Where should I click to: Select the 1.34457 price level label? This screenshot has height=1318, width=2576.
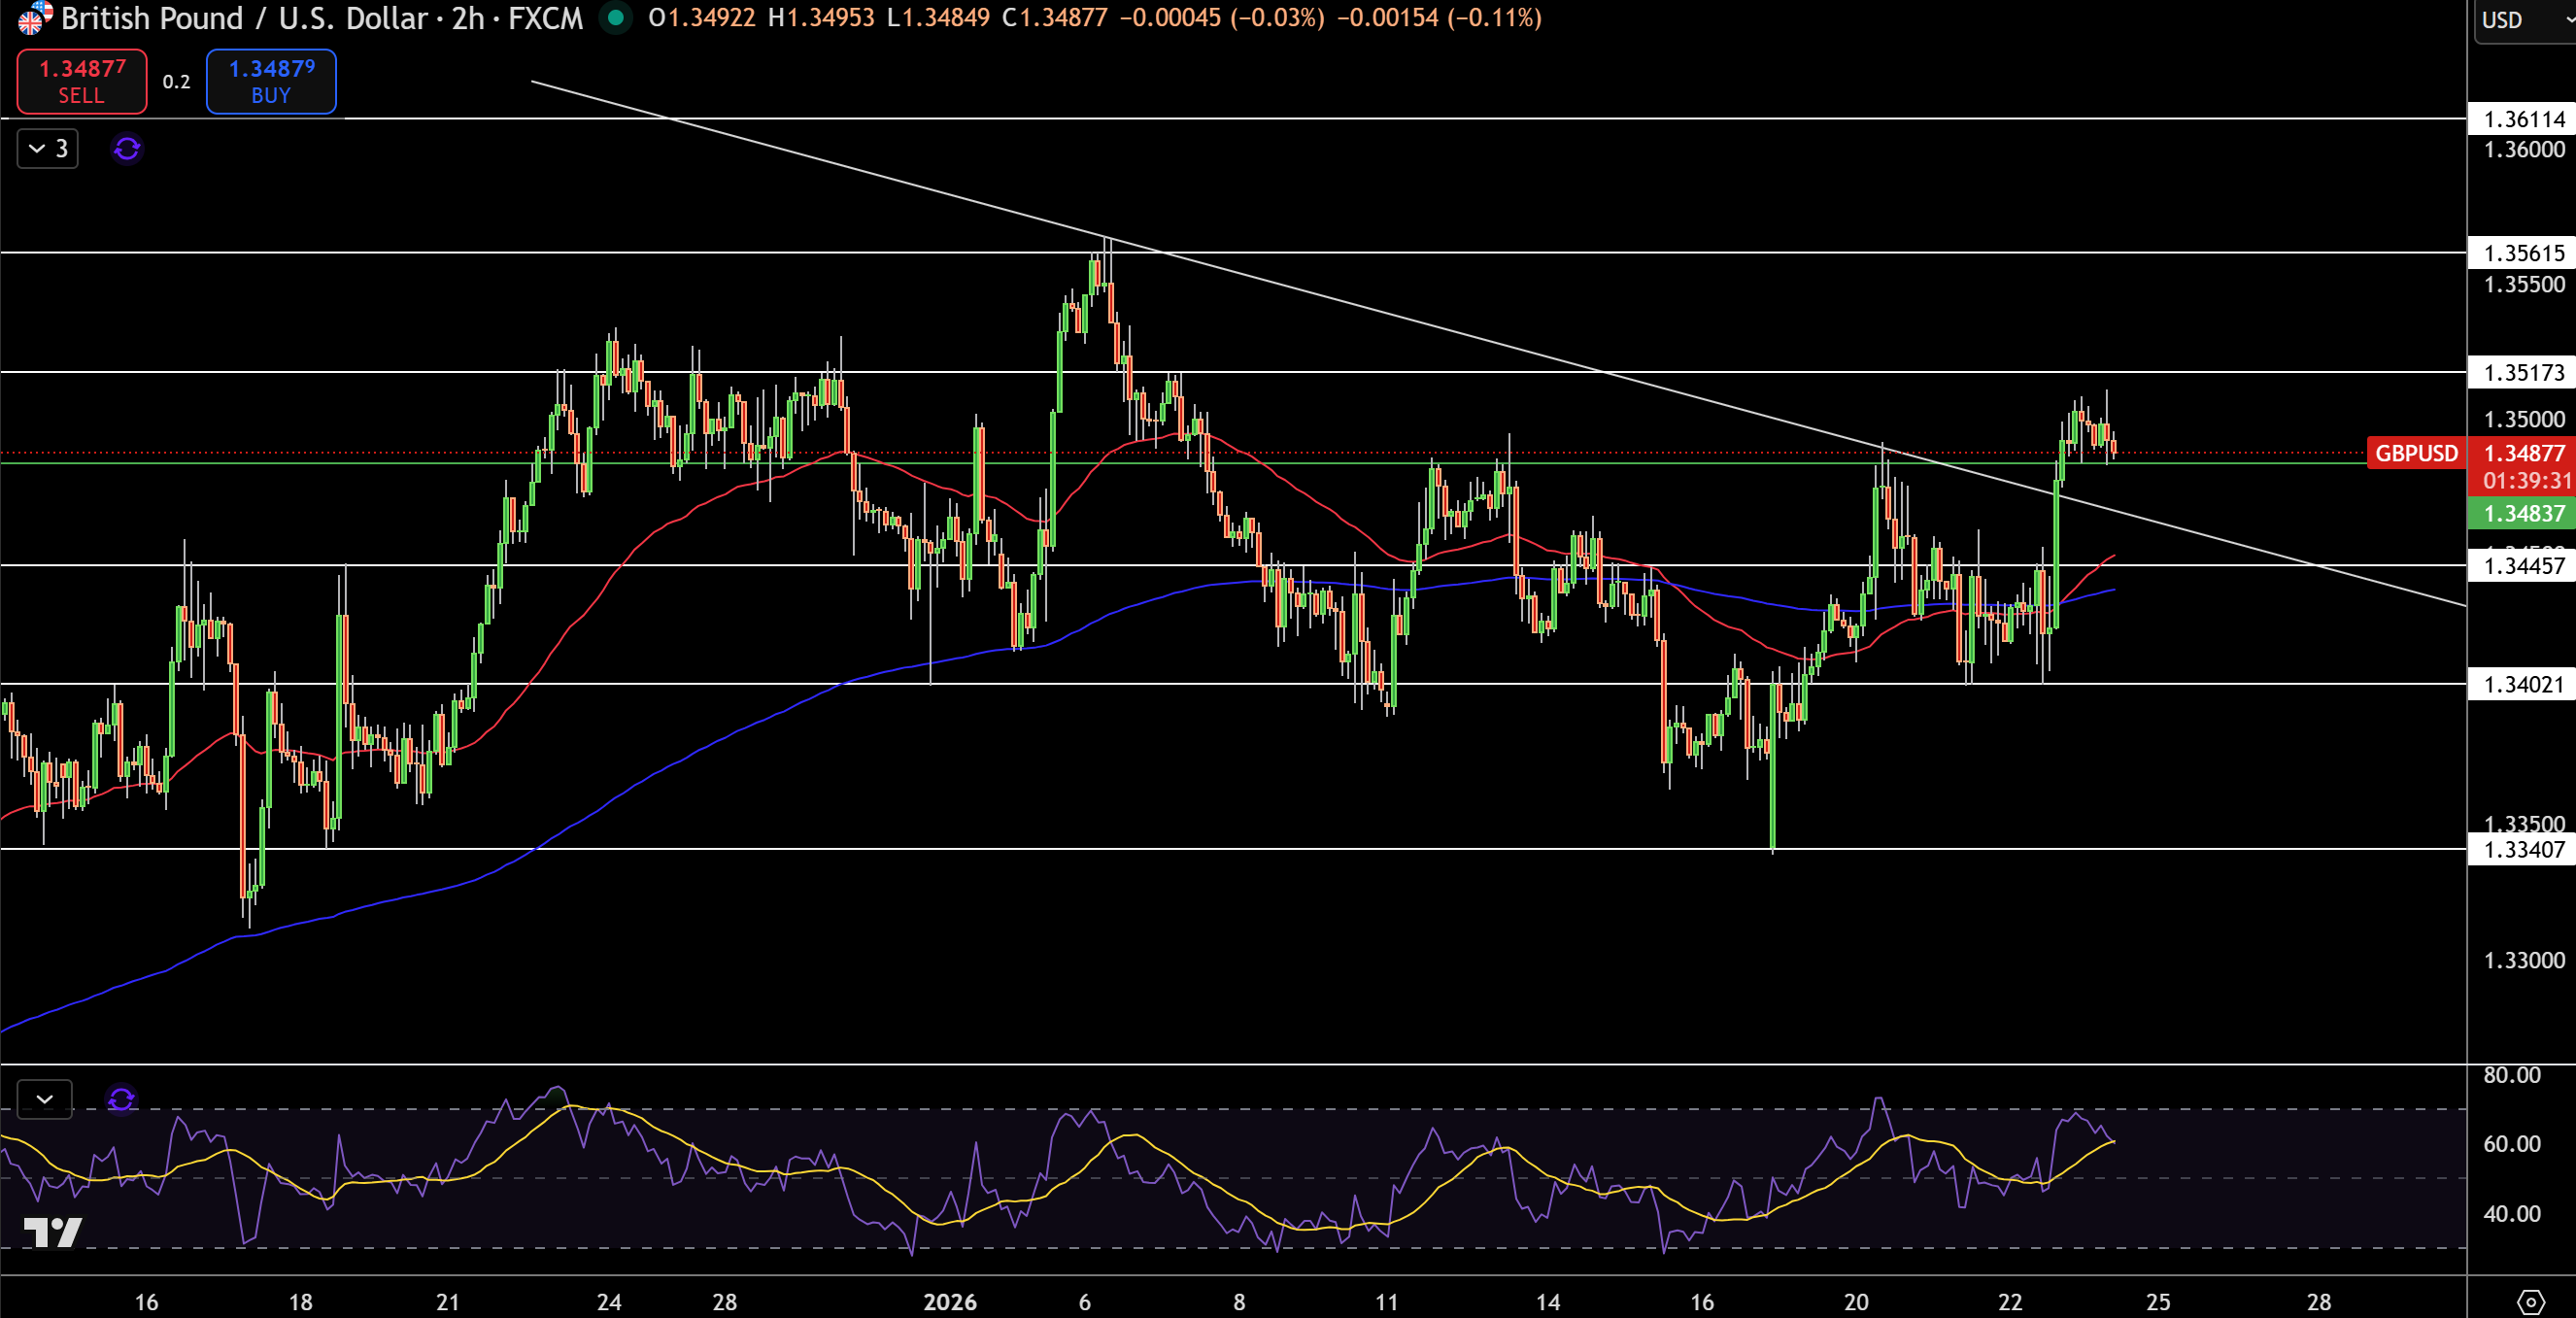[x=2523, y=566]
